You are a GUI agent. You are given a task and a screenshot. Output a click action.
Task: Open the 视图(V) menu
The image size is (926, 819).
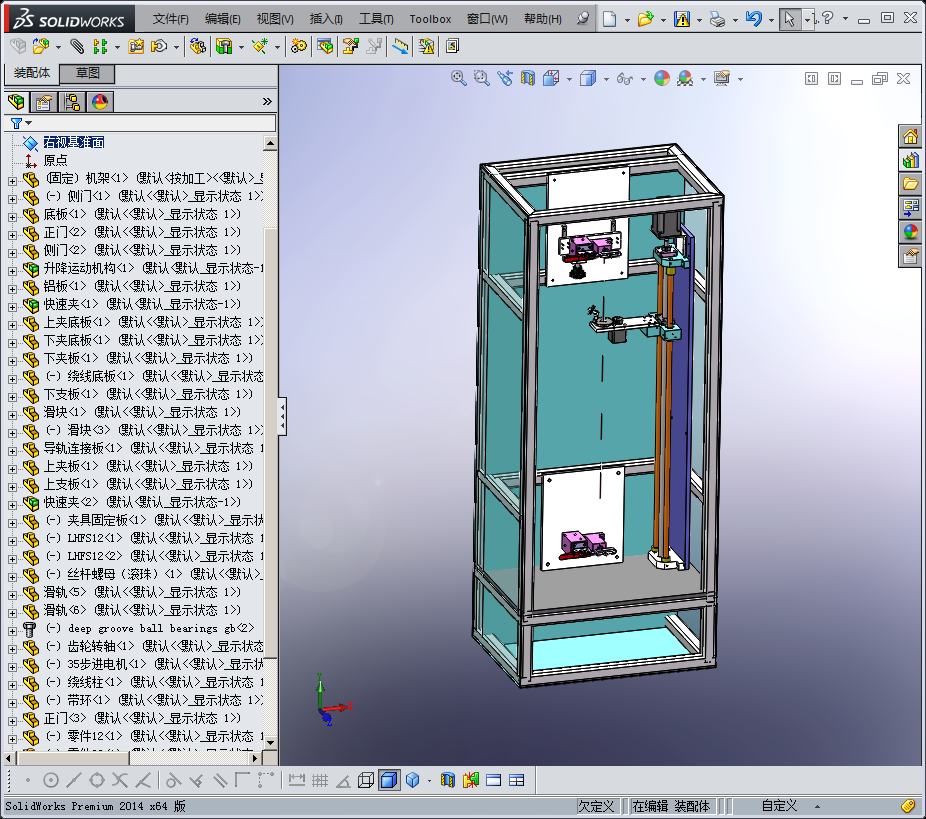[x=275, y=19]
